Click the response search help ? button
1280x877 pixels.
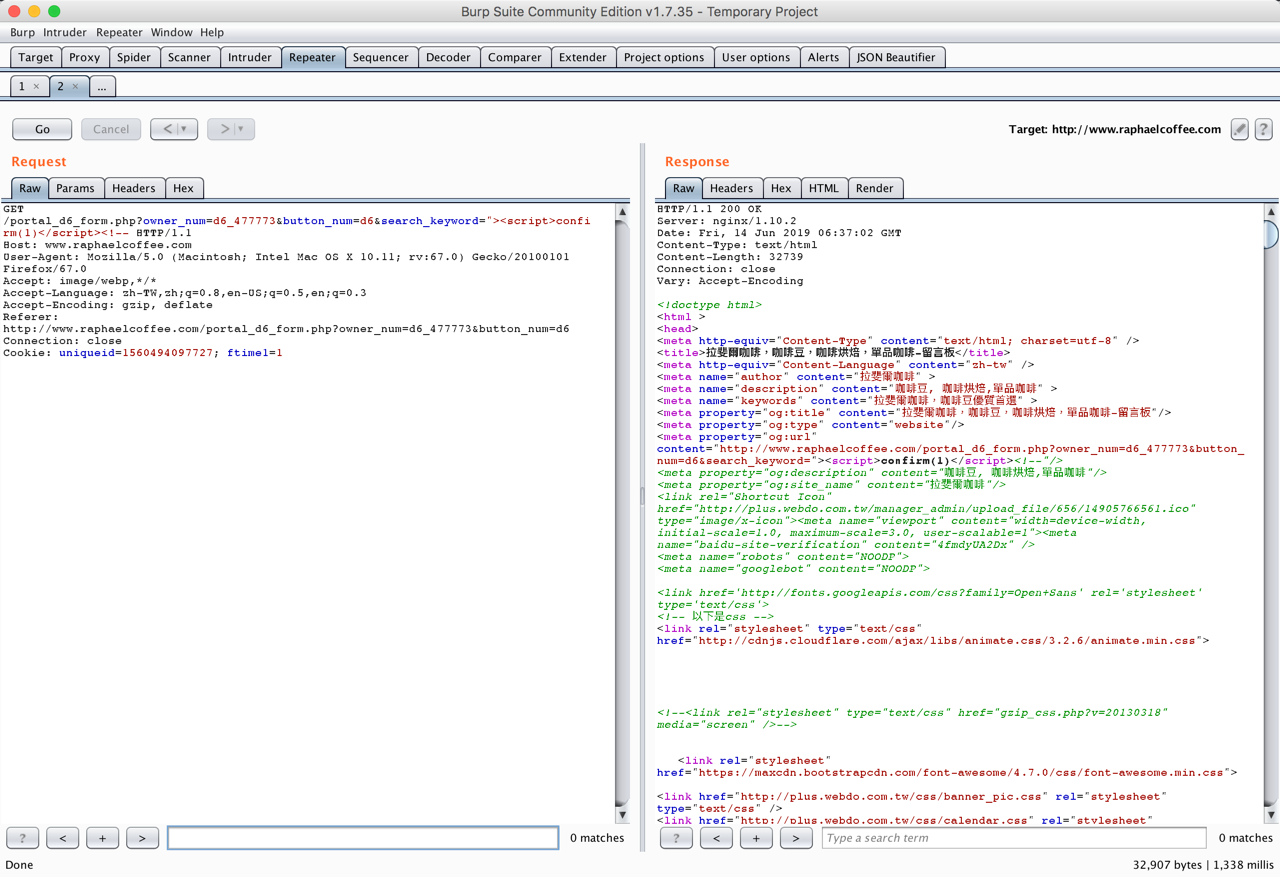click(676, 838)
